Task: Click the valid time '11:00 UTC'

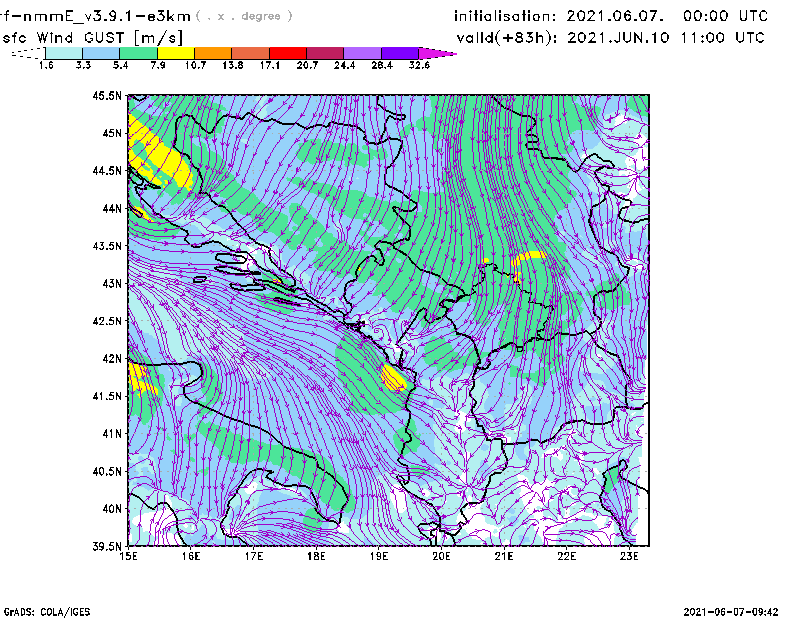Action: click(722, 38)
